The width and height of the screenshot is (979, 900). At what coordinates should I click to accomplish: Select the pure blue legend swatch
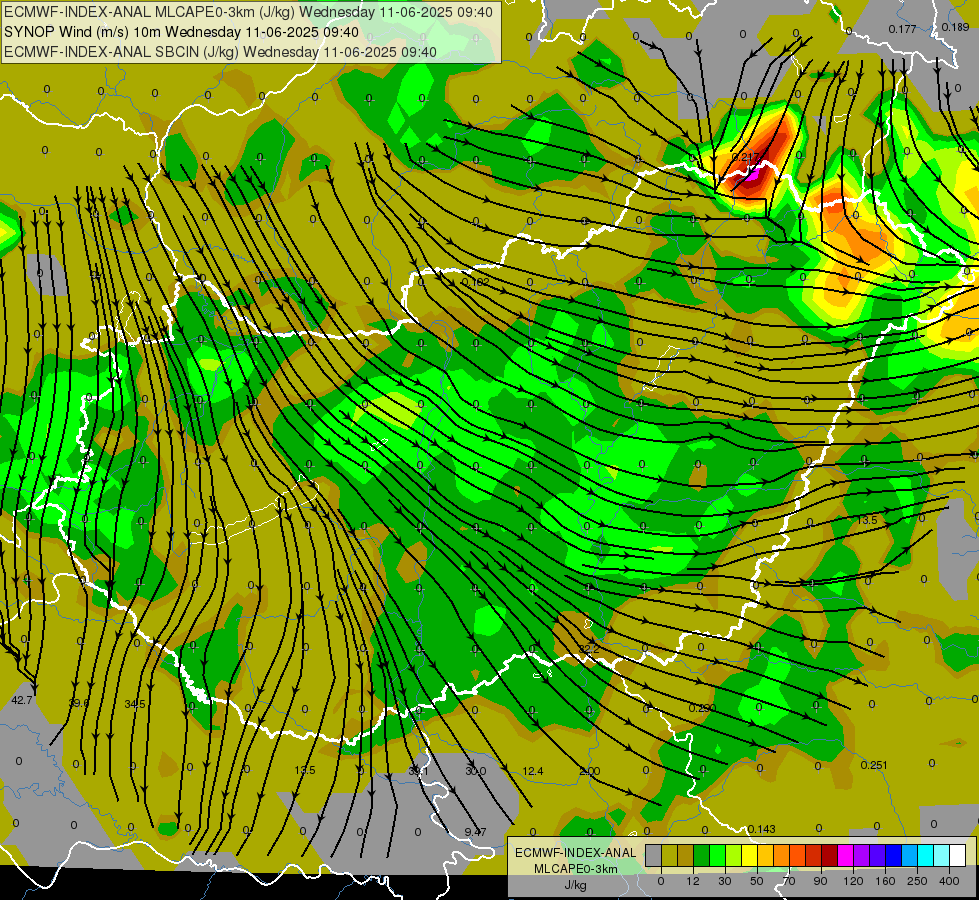click(893, 856)
